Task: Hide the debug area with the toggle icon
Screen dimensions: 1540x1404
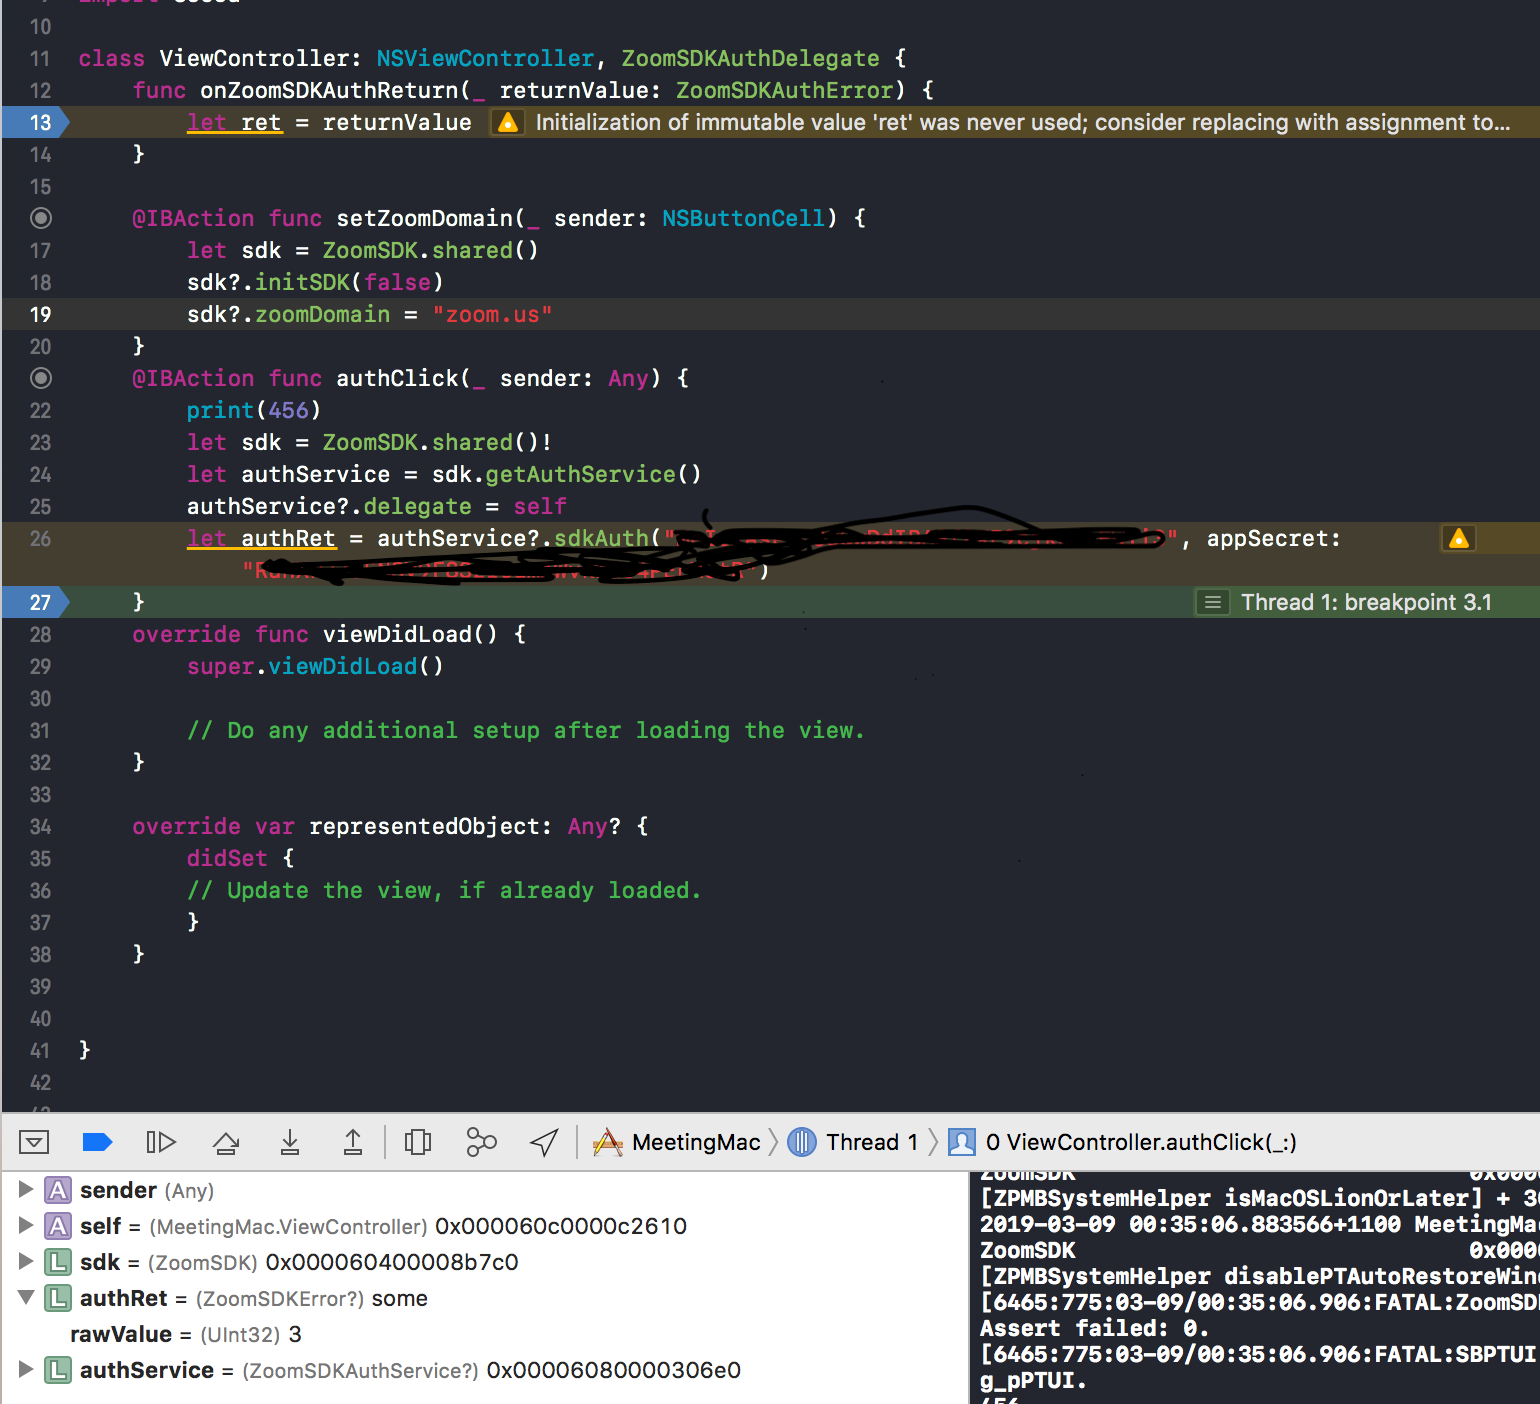Action: coord(34,1142)
